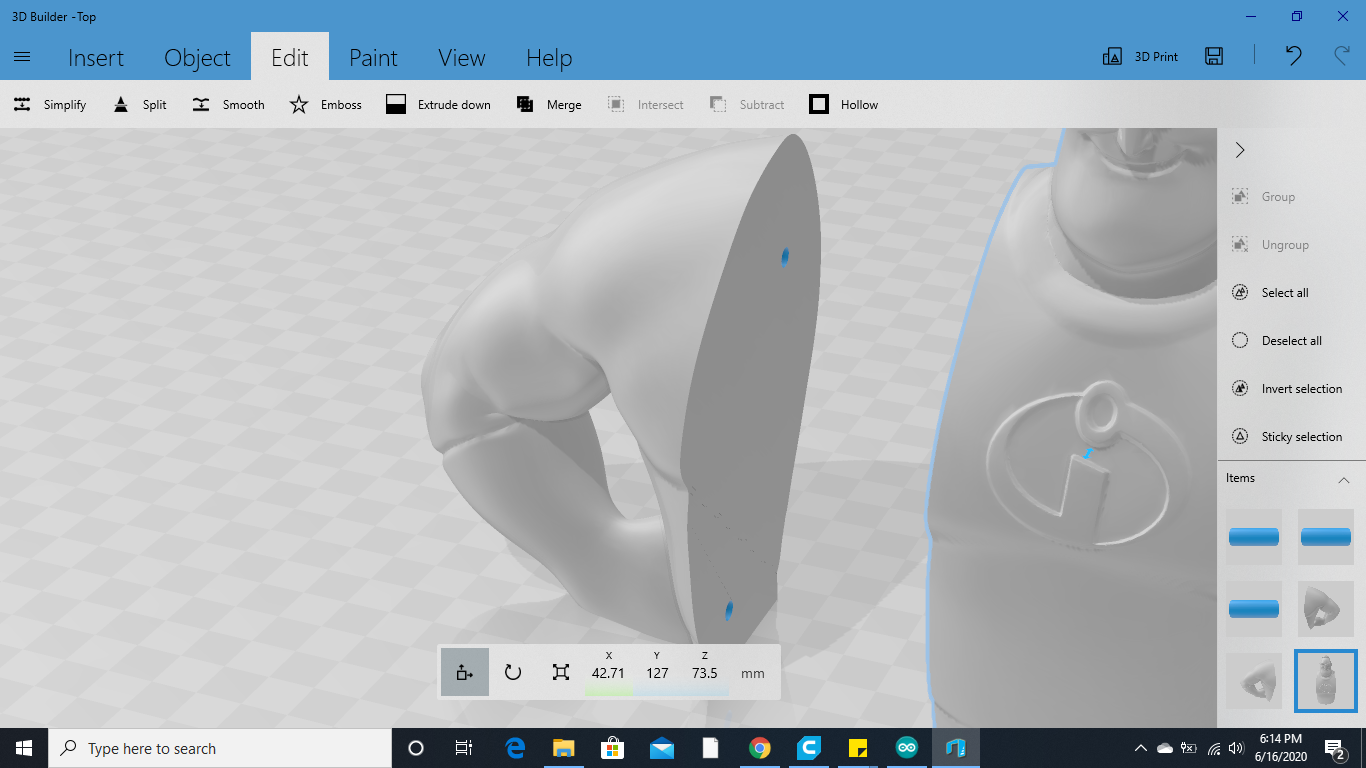This screenshot has height=768, width=1366.
Task: Select the Split tool
Action: click(x=139, y=104)
